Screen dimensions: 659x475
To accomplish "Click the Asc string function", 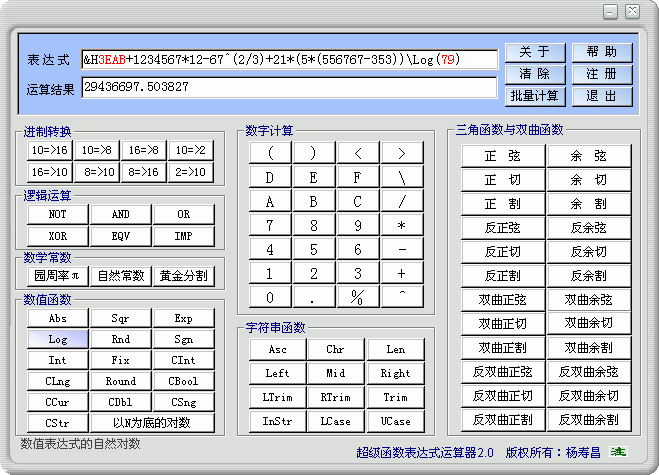I will [x=277, y=349].
